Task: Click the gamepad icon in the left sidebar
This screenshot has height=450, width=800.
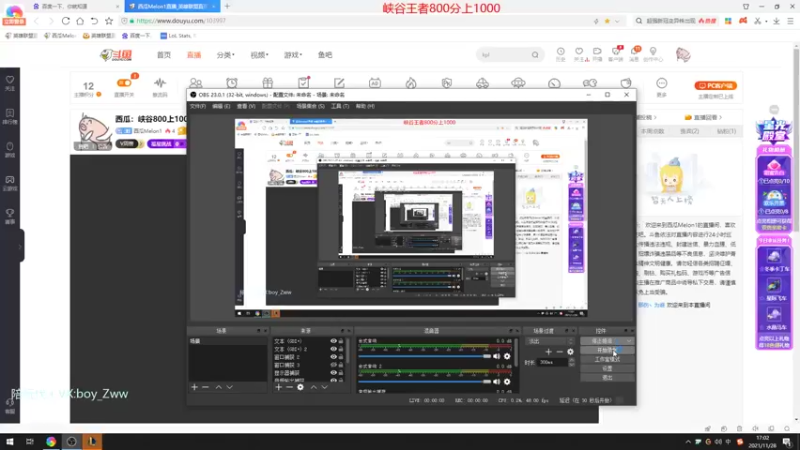Action: [x=10, y=180]
